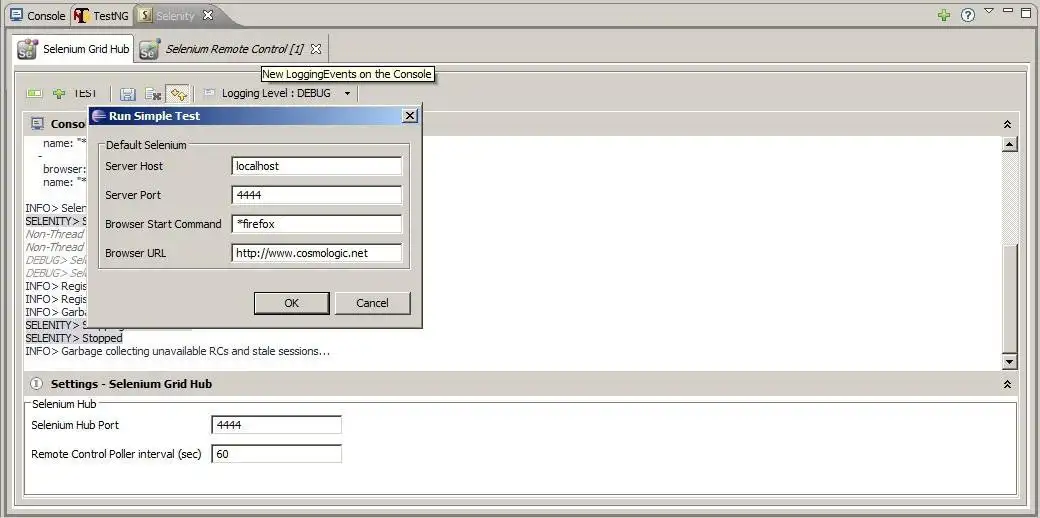
Task: Click the Logging Level flag icon
Action: point(210,94)
